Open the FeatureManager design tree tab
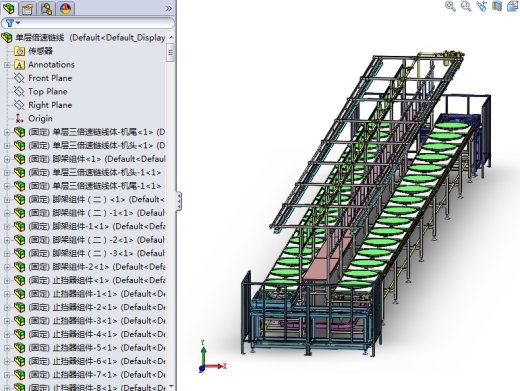Viewport: 520px width, 391px height. coord(9,8)
